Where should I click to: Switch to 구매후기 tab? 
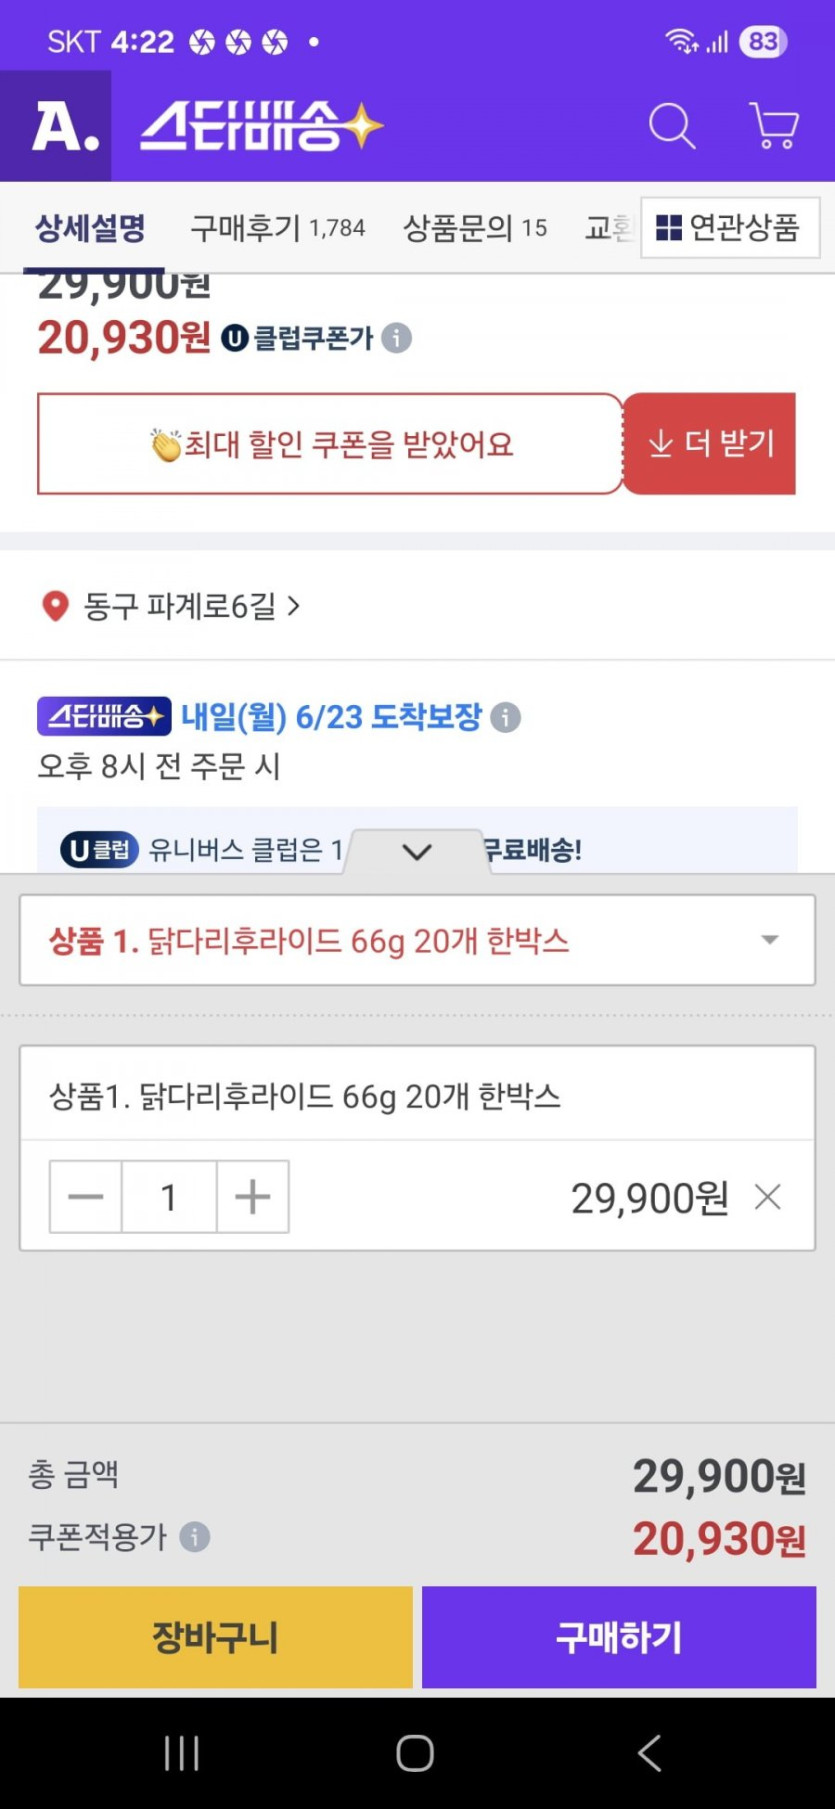coord(277,228)
